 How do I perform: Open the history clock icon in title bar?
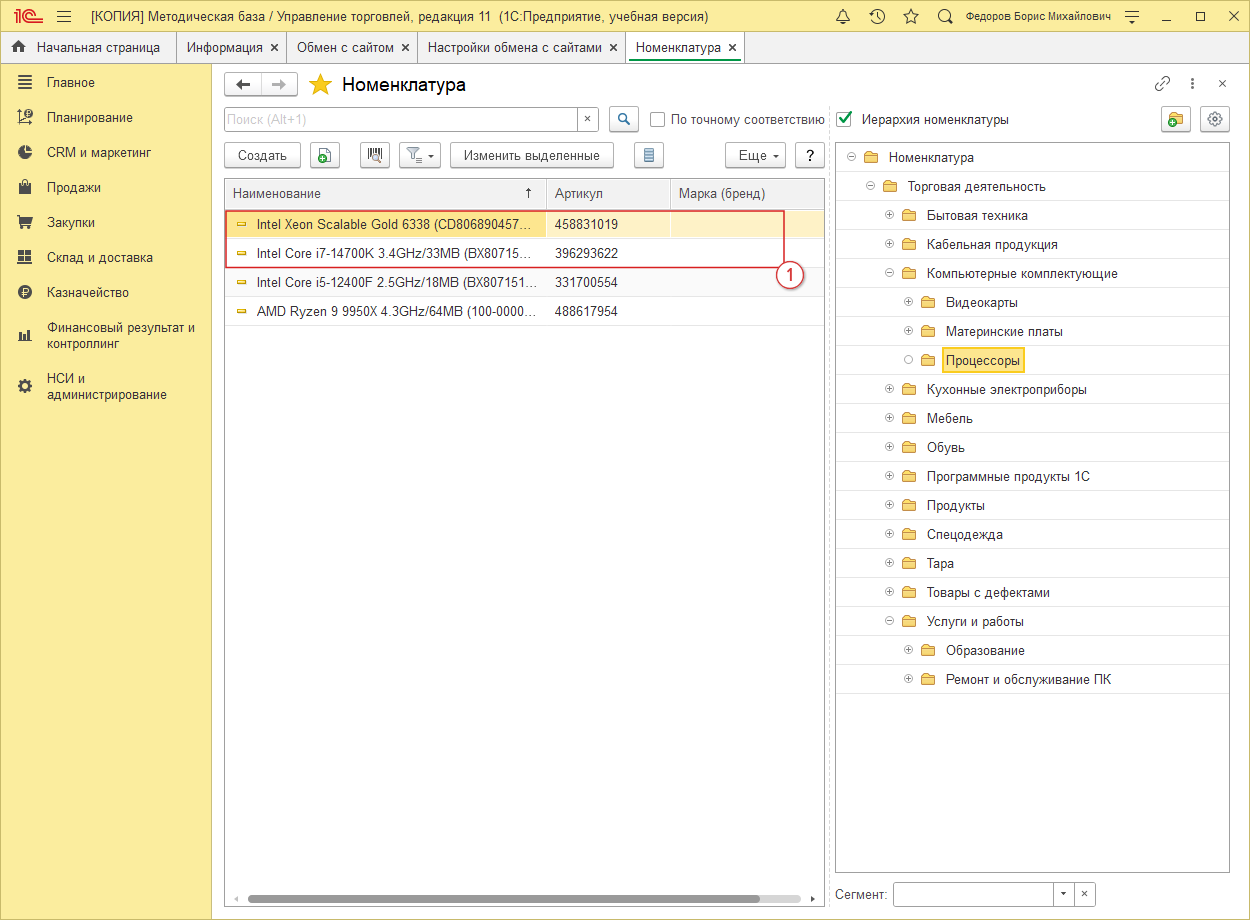877,17
